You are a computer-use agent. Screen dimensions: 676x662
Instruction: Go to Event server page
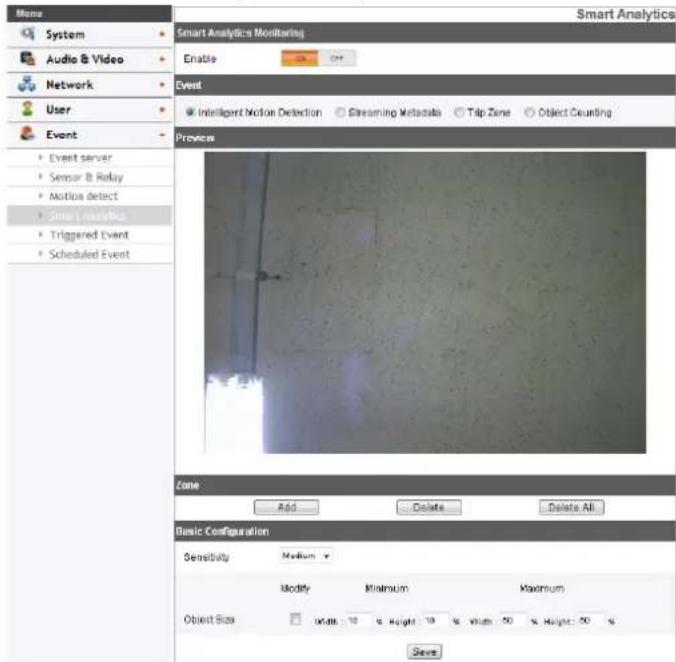tap(80, 158)
